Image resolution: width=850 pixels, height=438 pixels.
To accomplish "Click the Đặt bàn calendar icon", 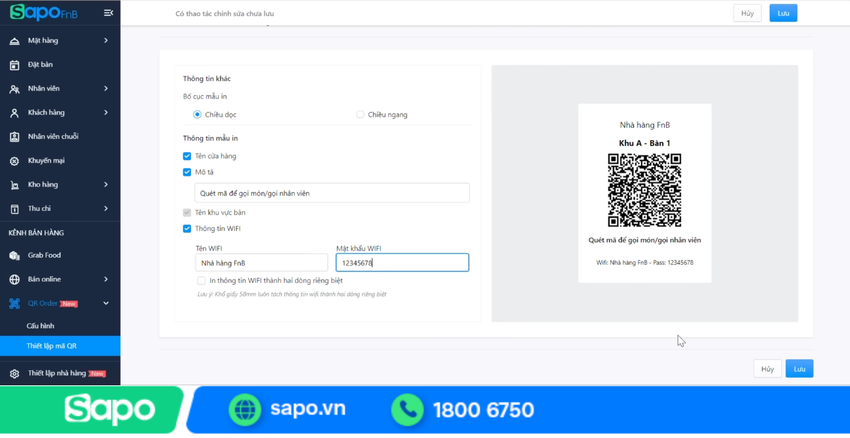I will (x=15, y=65).
